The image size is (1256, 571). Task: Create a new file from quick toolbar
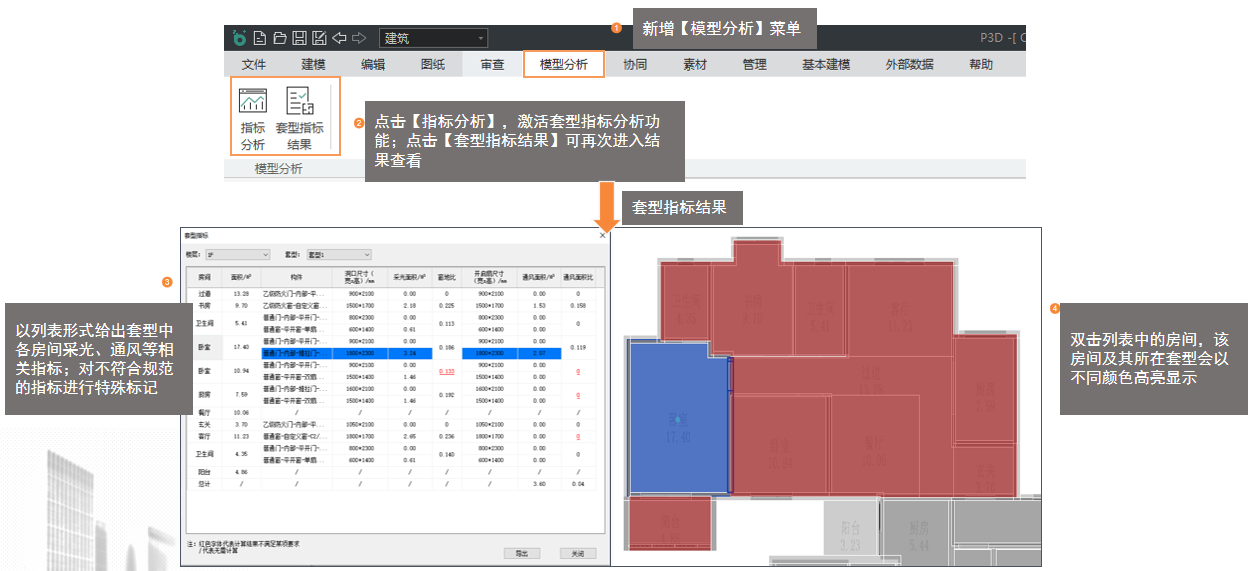pyautogui.click(x=259, y=39)
